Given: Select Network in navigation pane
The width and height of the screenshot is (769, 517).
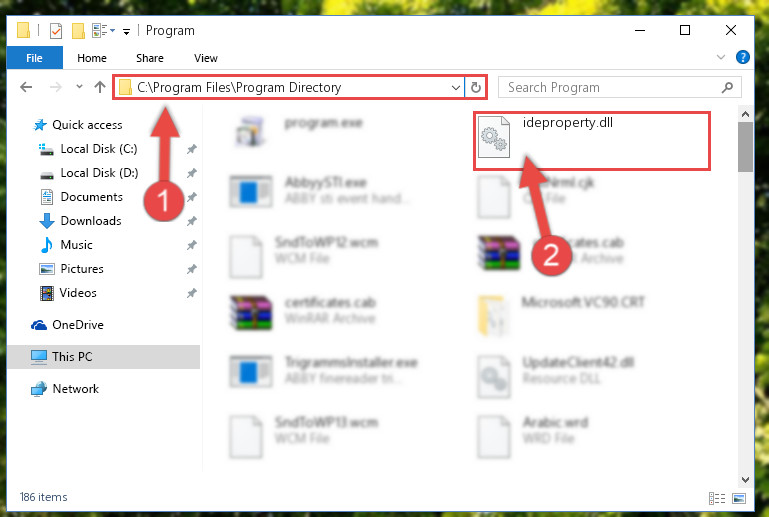Looking at the screenshot, I should click(75, 389).
